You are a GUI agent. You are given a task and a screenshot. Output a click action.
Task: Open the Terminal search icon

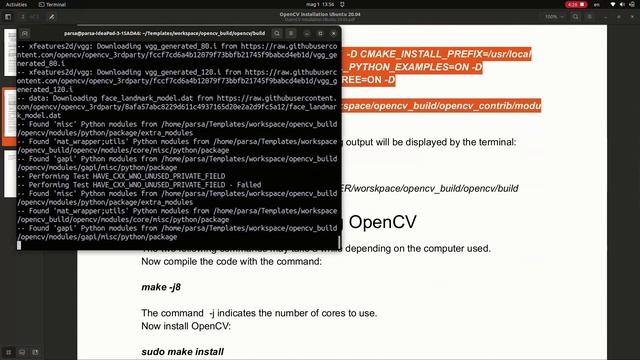coord(277,33)
